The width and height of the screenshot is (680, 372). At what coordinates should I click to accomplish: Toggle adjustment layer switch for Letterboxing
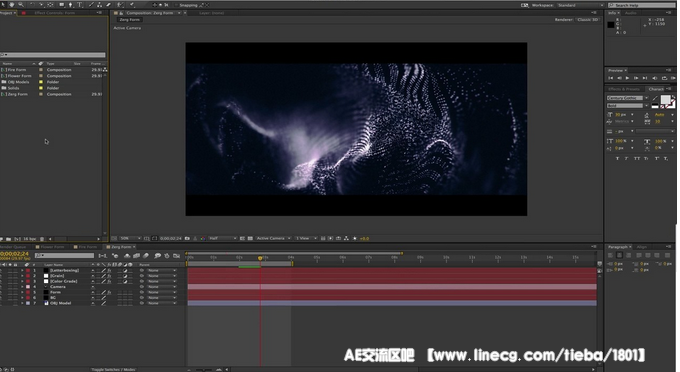point(125,271)
